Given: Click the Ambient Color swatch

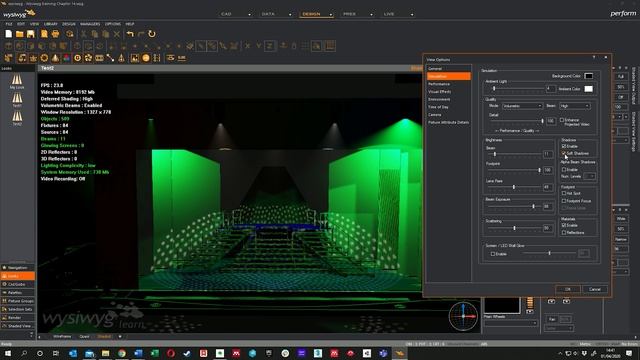Looking at the screenshot, I should 588,89.
